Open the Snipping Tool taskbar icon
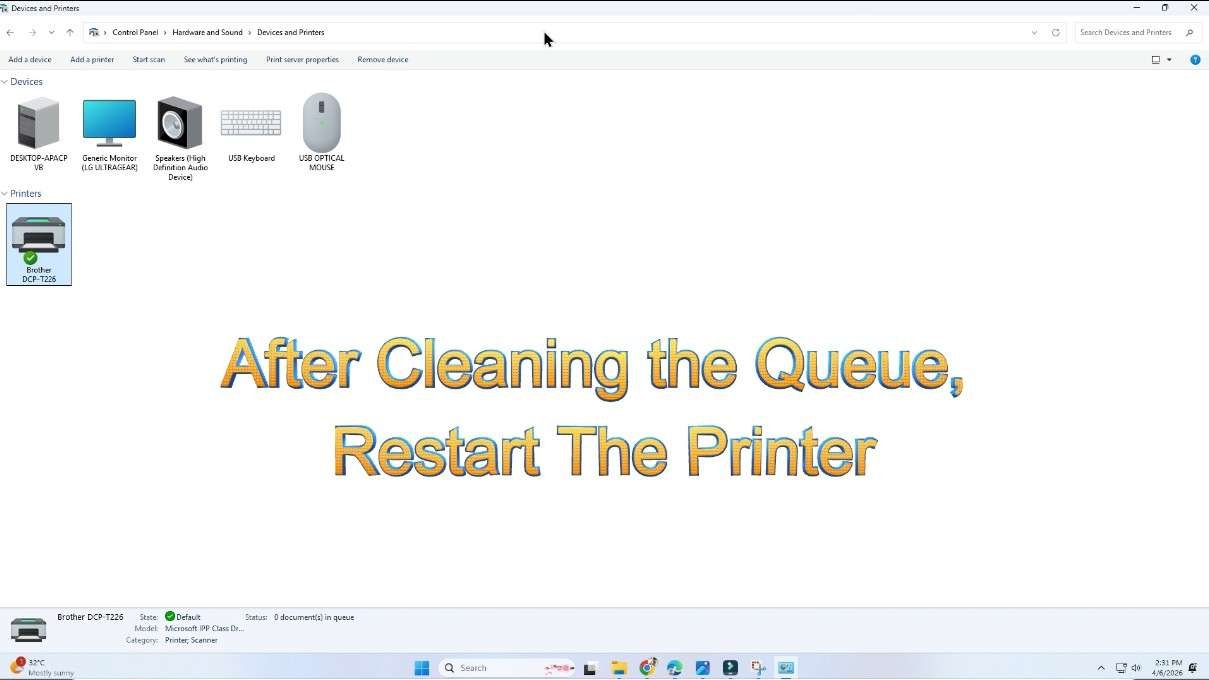This screenshot has width=1209, height=680. pyautogui.click(x=758, y=668)
